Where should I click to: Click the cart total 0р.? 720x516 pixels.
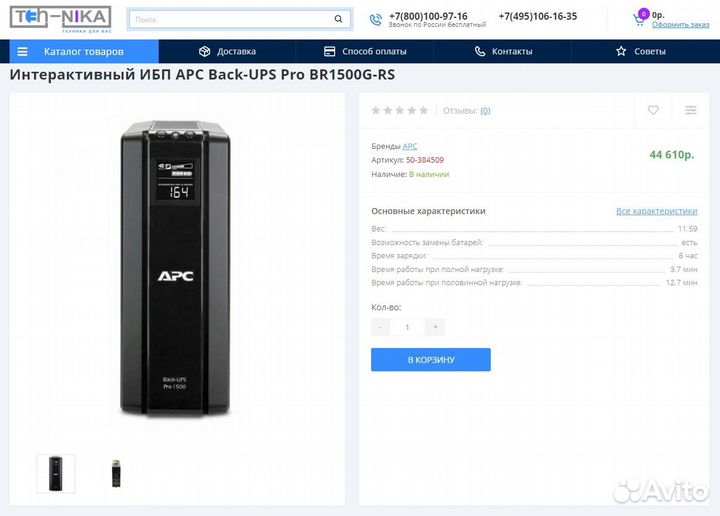pos(658,15)
